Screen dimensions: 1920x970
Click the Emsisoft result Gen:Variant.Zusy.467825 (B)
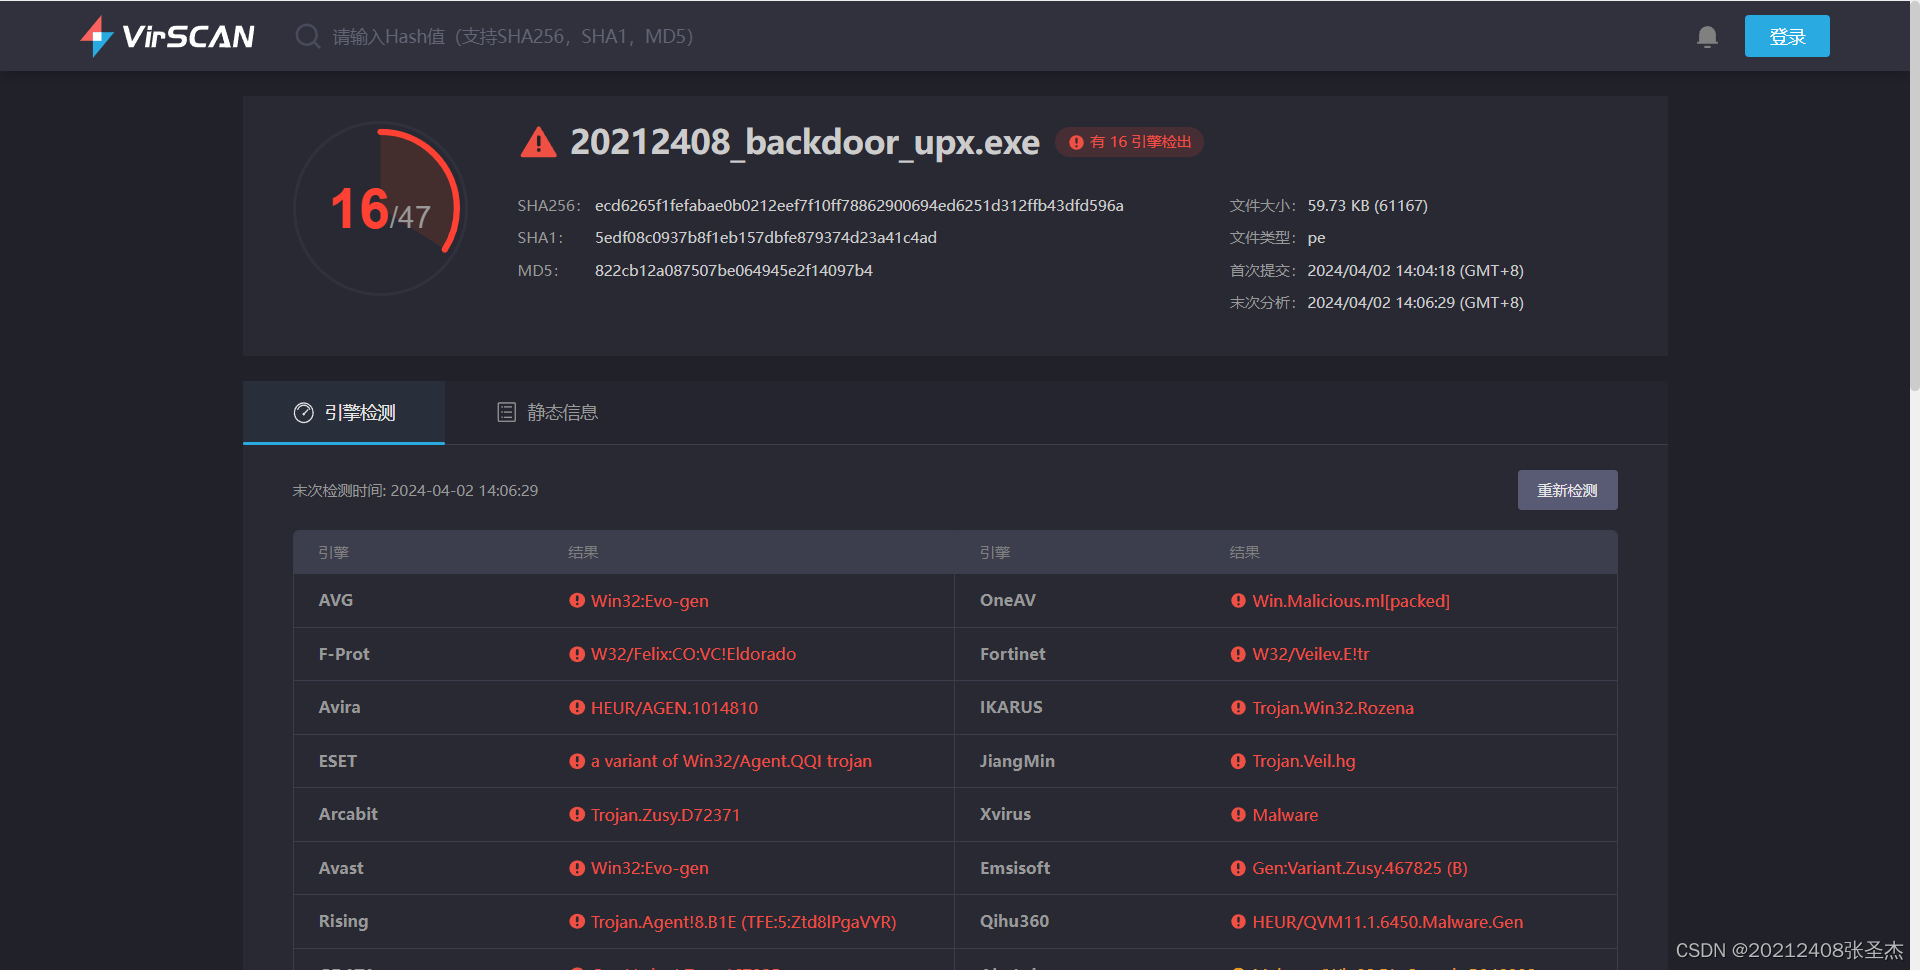pyautogui.click(x=1360, y=868)
